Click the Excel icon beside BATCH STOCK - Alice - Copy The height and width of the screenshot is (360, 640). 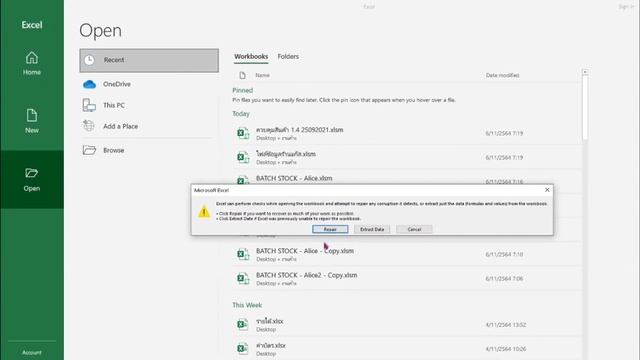click(243, 254)
